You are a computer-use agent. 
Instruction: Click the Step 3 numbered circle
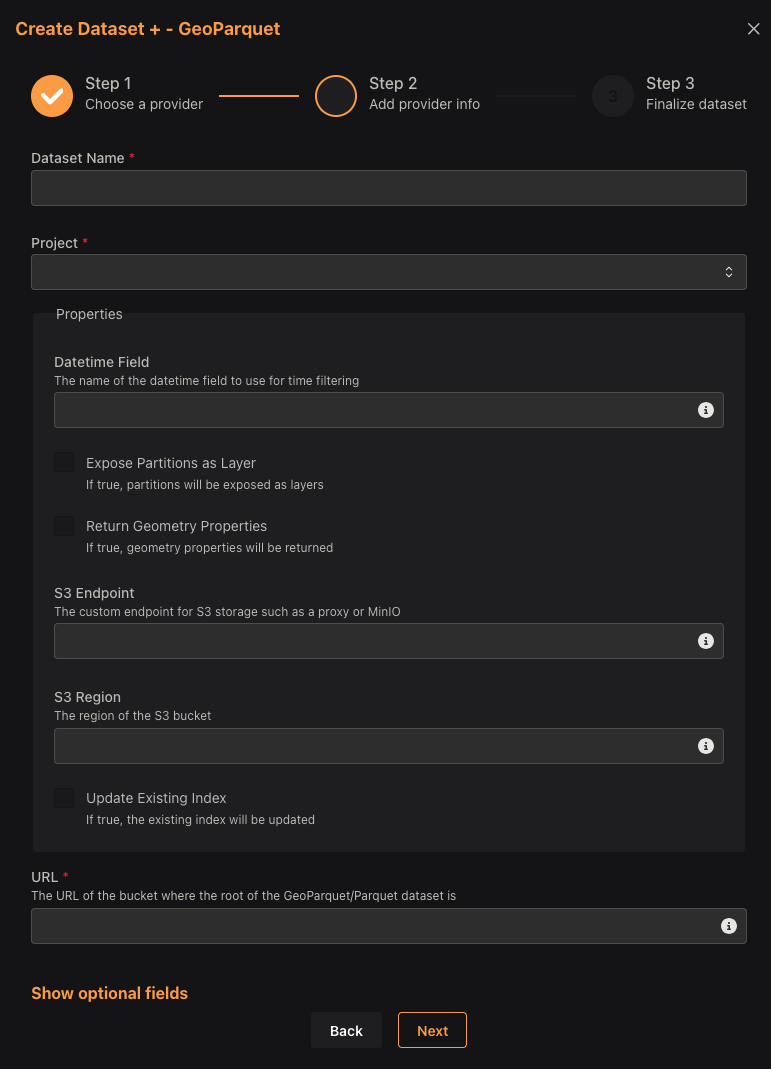coord(613,96)
